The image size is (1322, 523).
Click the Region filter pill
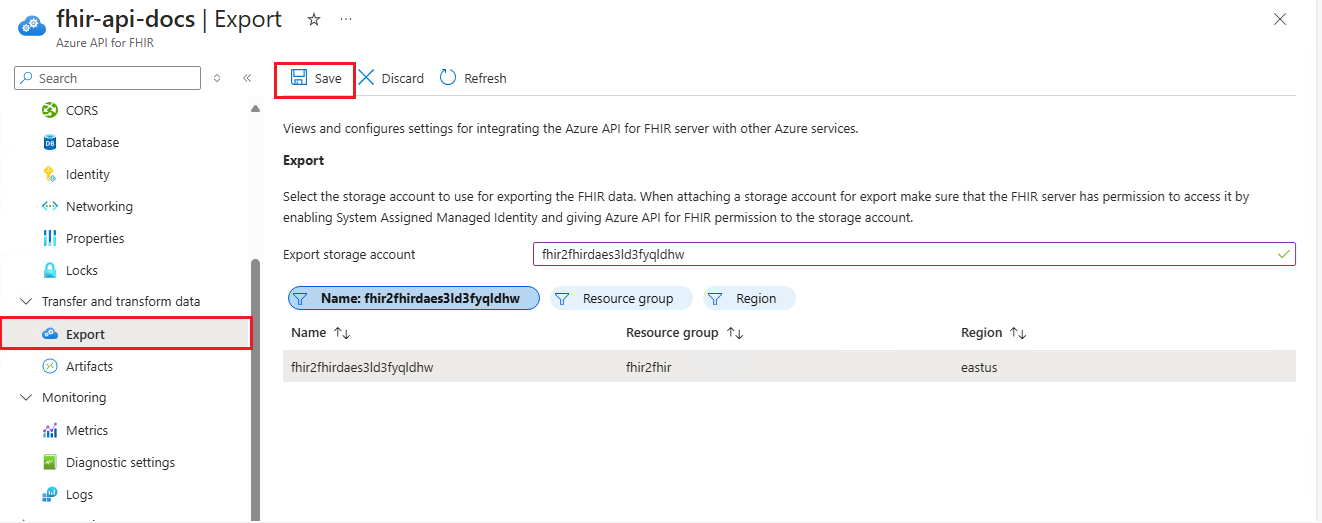pyautogui.click(x=748, y=298)
